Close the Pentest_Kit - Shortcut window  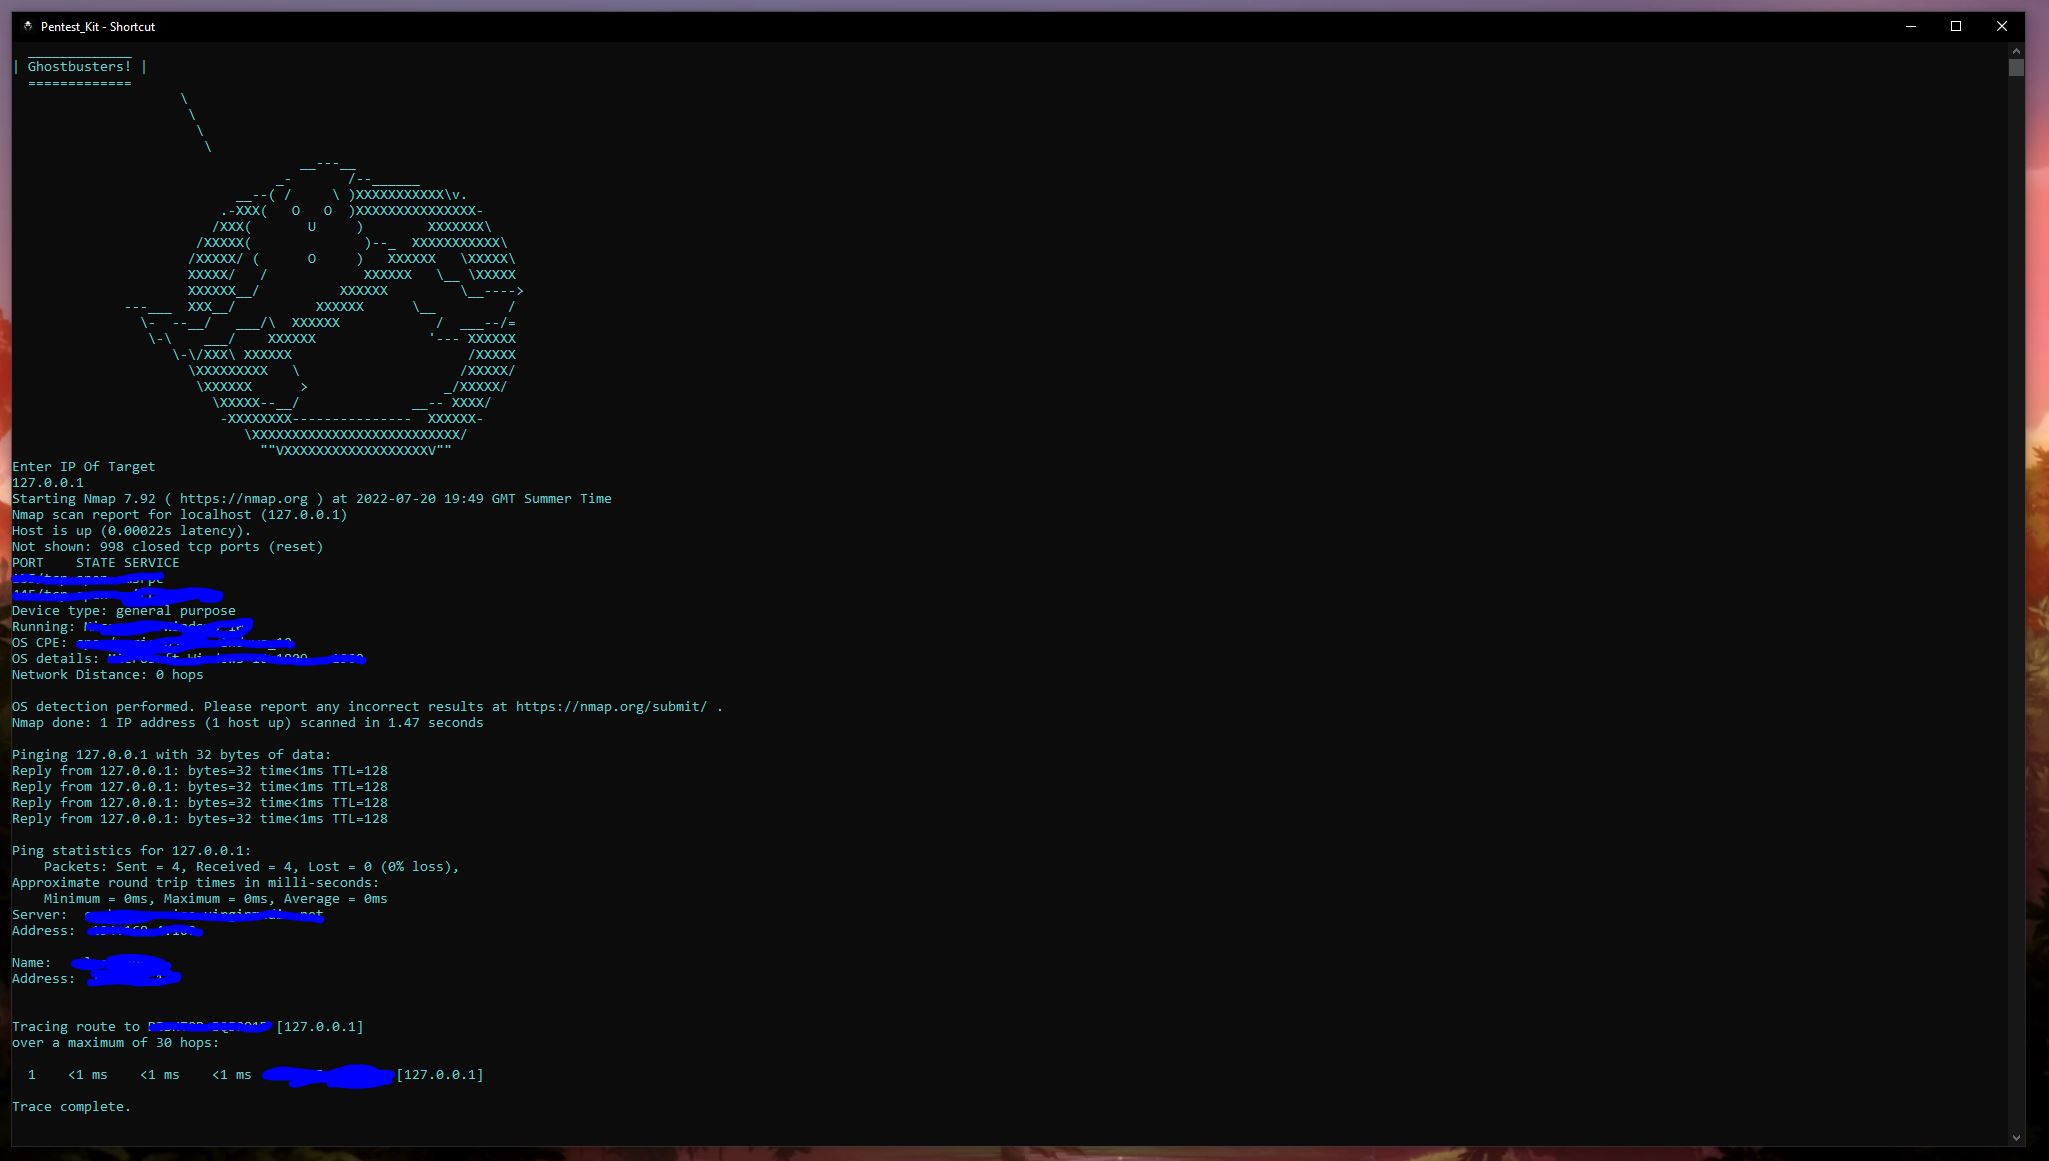coord(2000,26)
